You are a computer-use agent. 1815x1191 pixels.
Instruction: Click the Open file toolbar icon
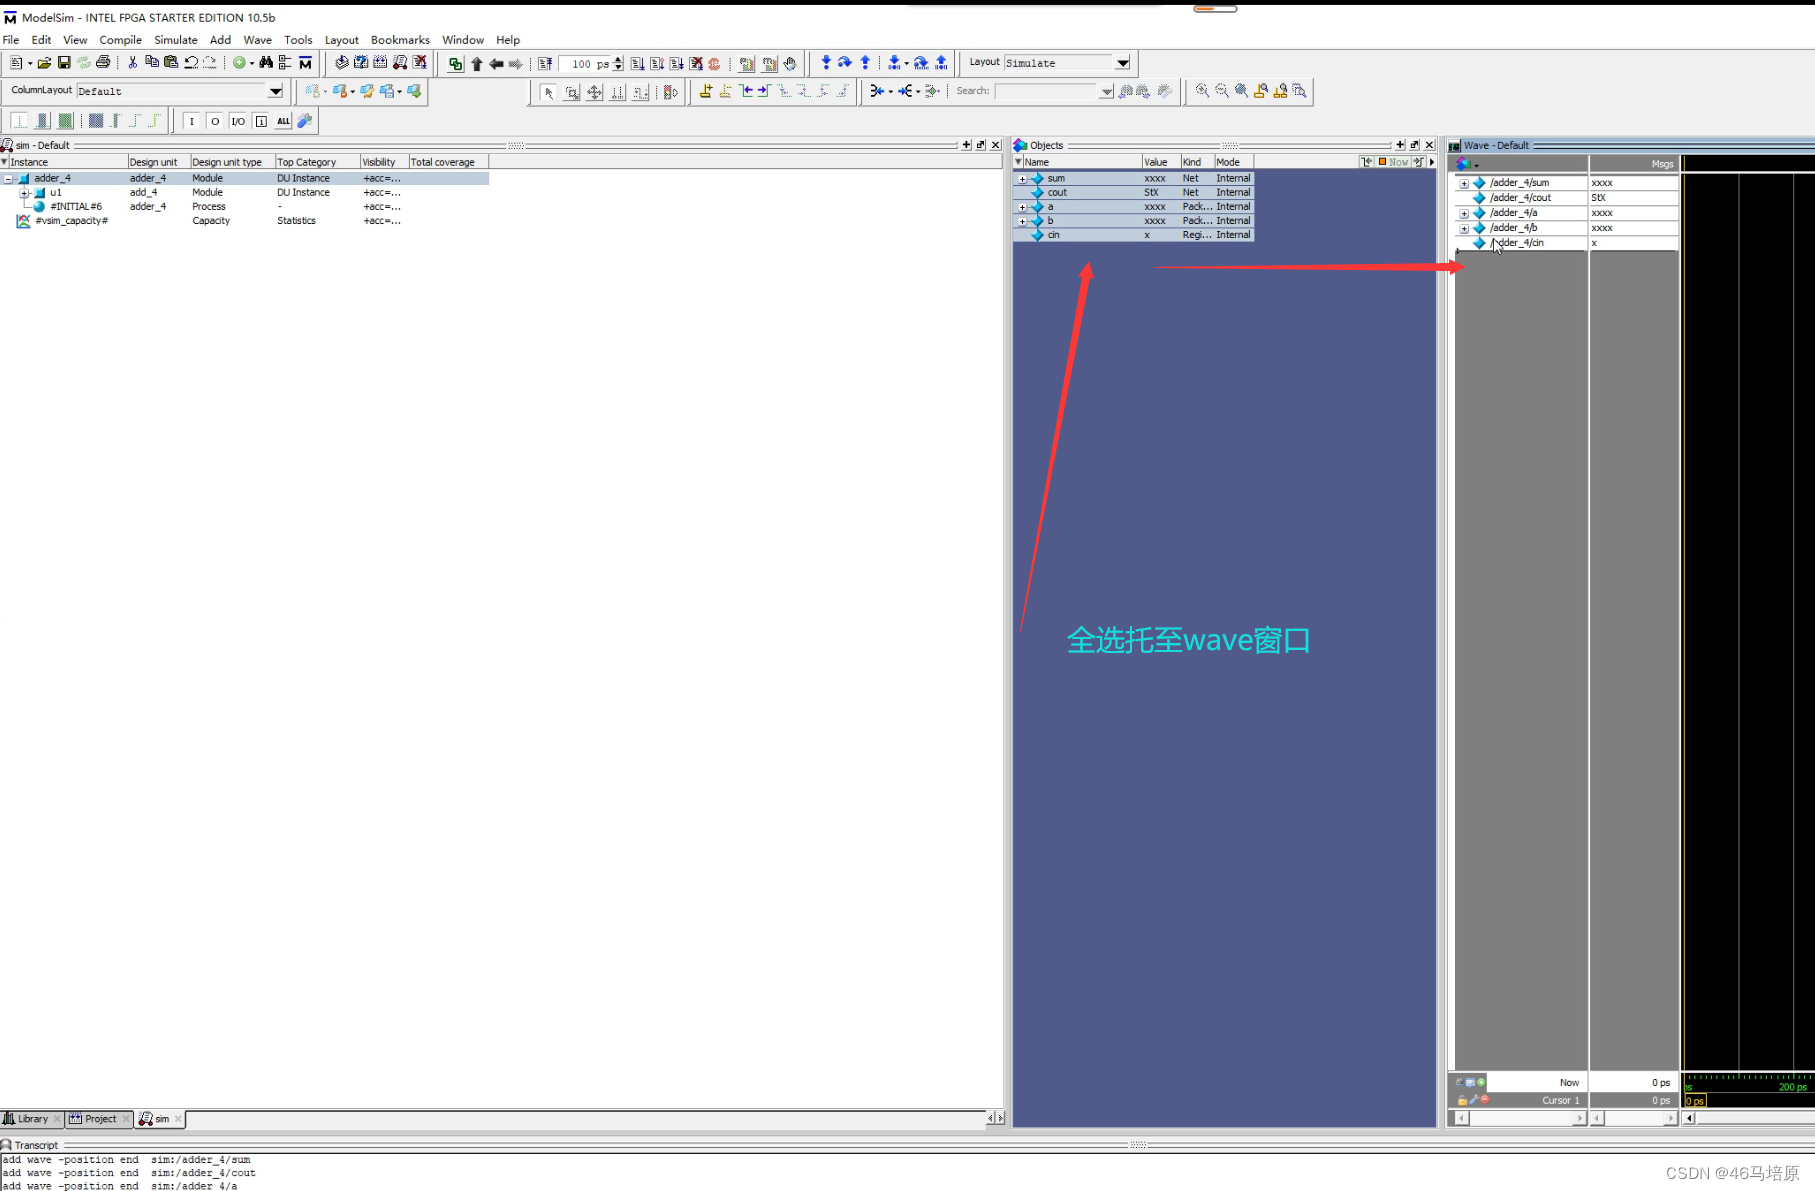coord(44,63)
